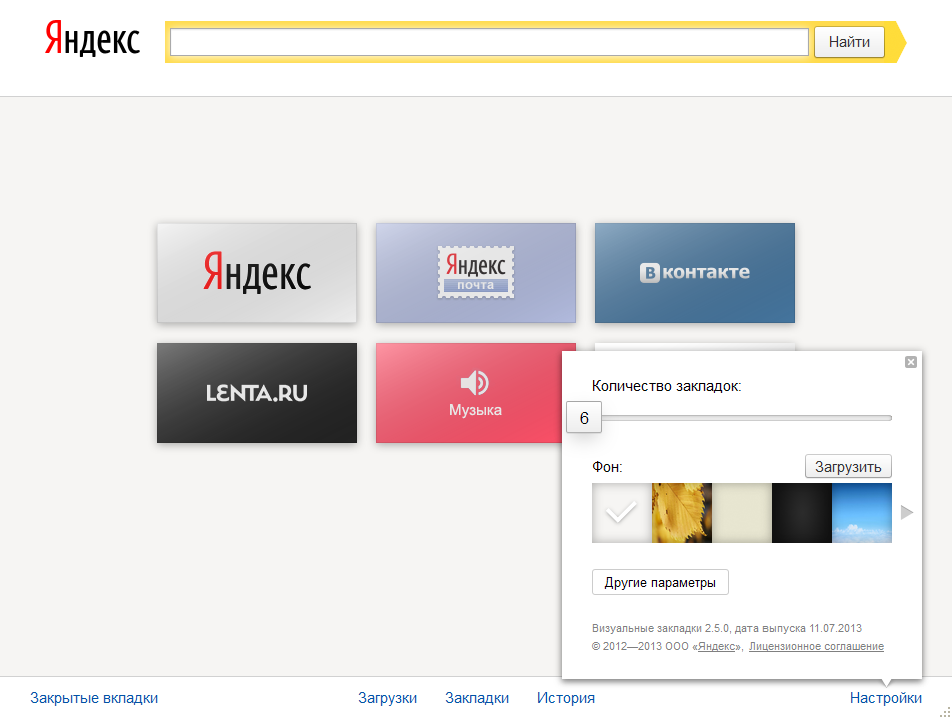Open Другие параметры settings
The height and width of the screenshot is (719, 952).
point(660,582)
